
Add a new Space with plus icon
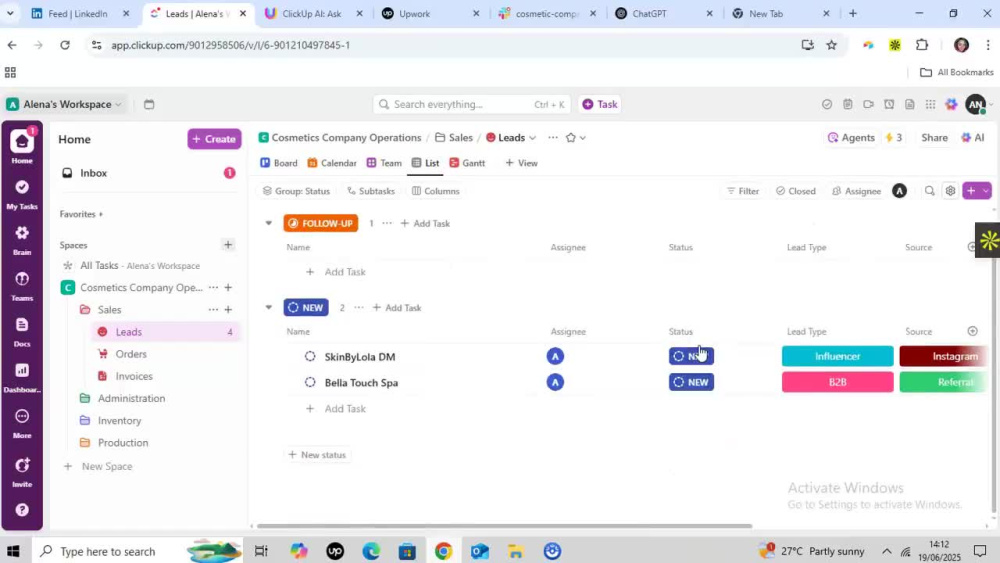point(228,245)
